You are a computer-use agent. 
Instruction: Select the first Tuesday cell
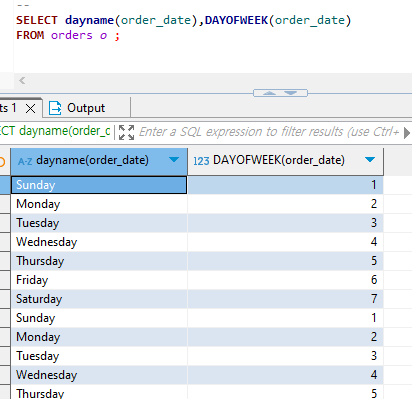(x=99, y=223)
